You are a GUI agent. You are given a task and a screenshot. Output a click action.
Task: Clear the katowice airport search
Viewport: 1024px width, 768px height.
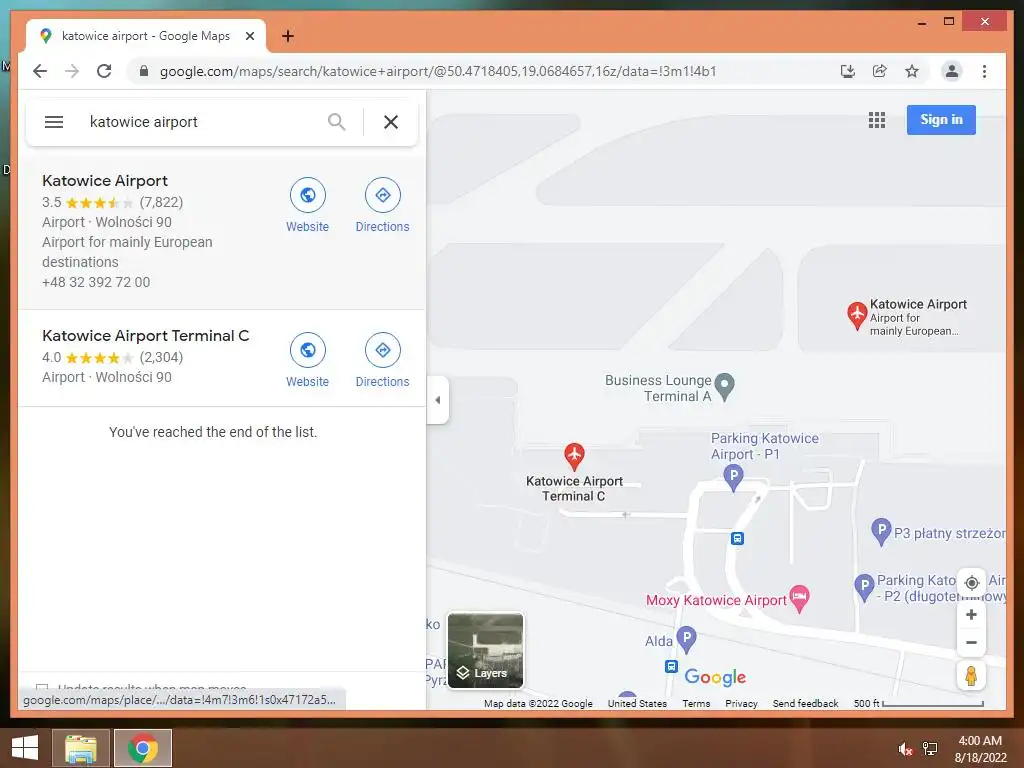[x=391, y=121]
